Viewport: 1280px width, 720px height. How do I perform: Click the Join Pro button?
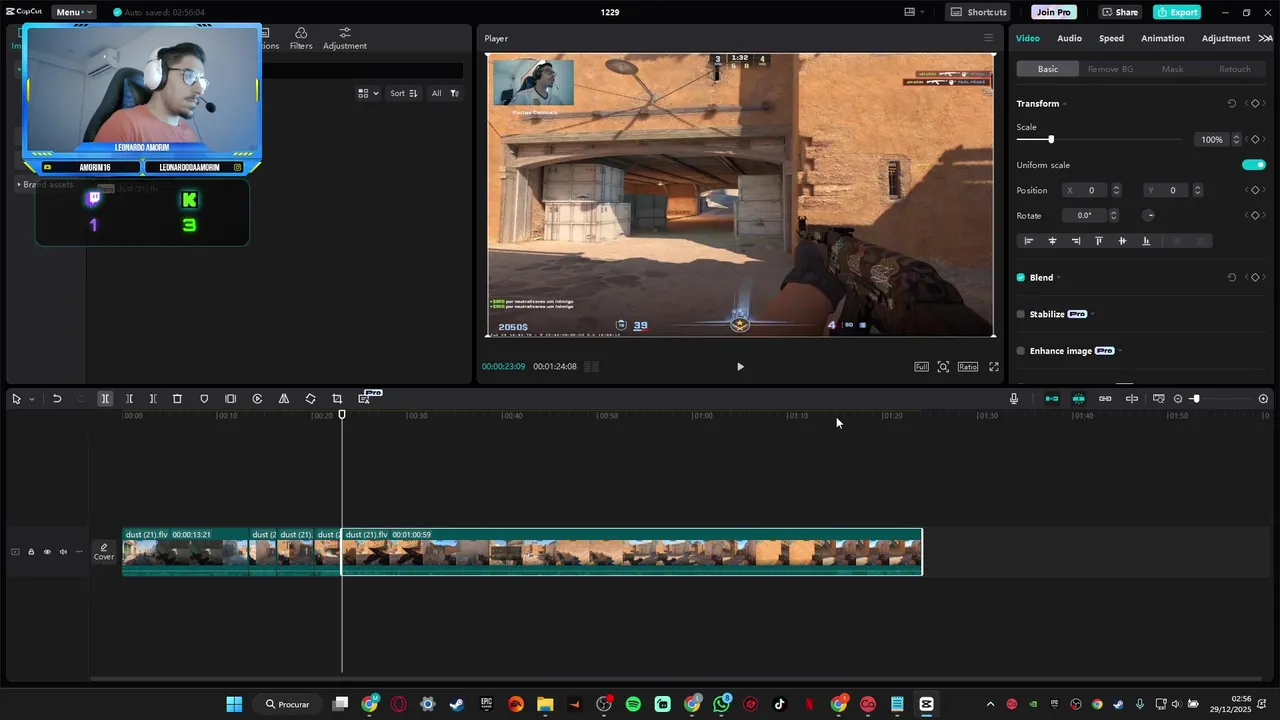click(1053, 12)
